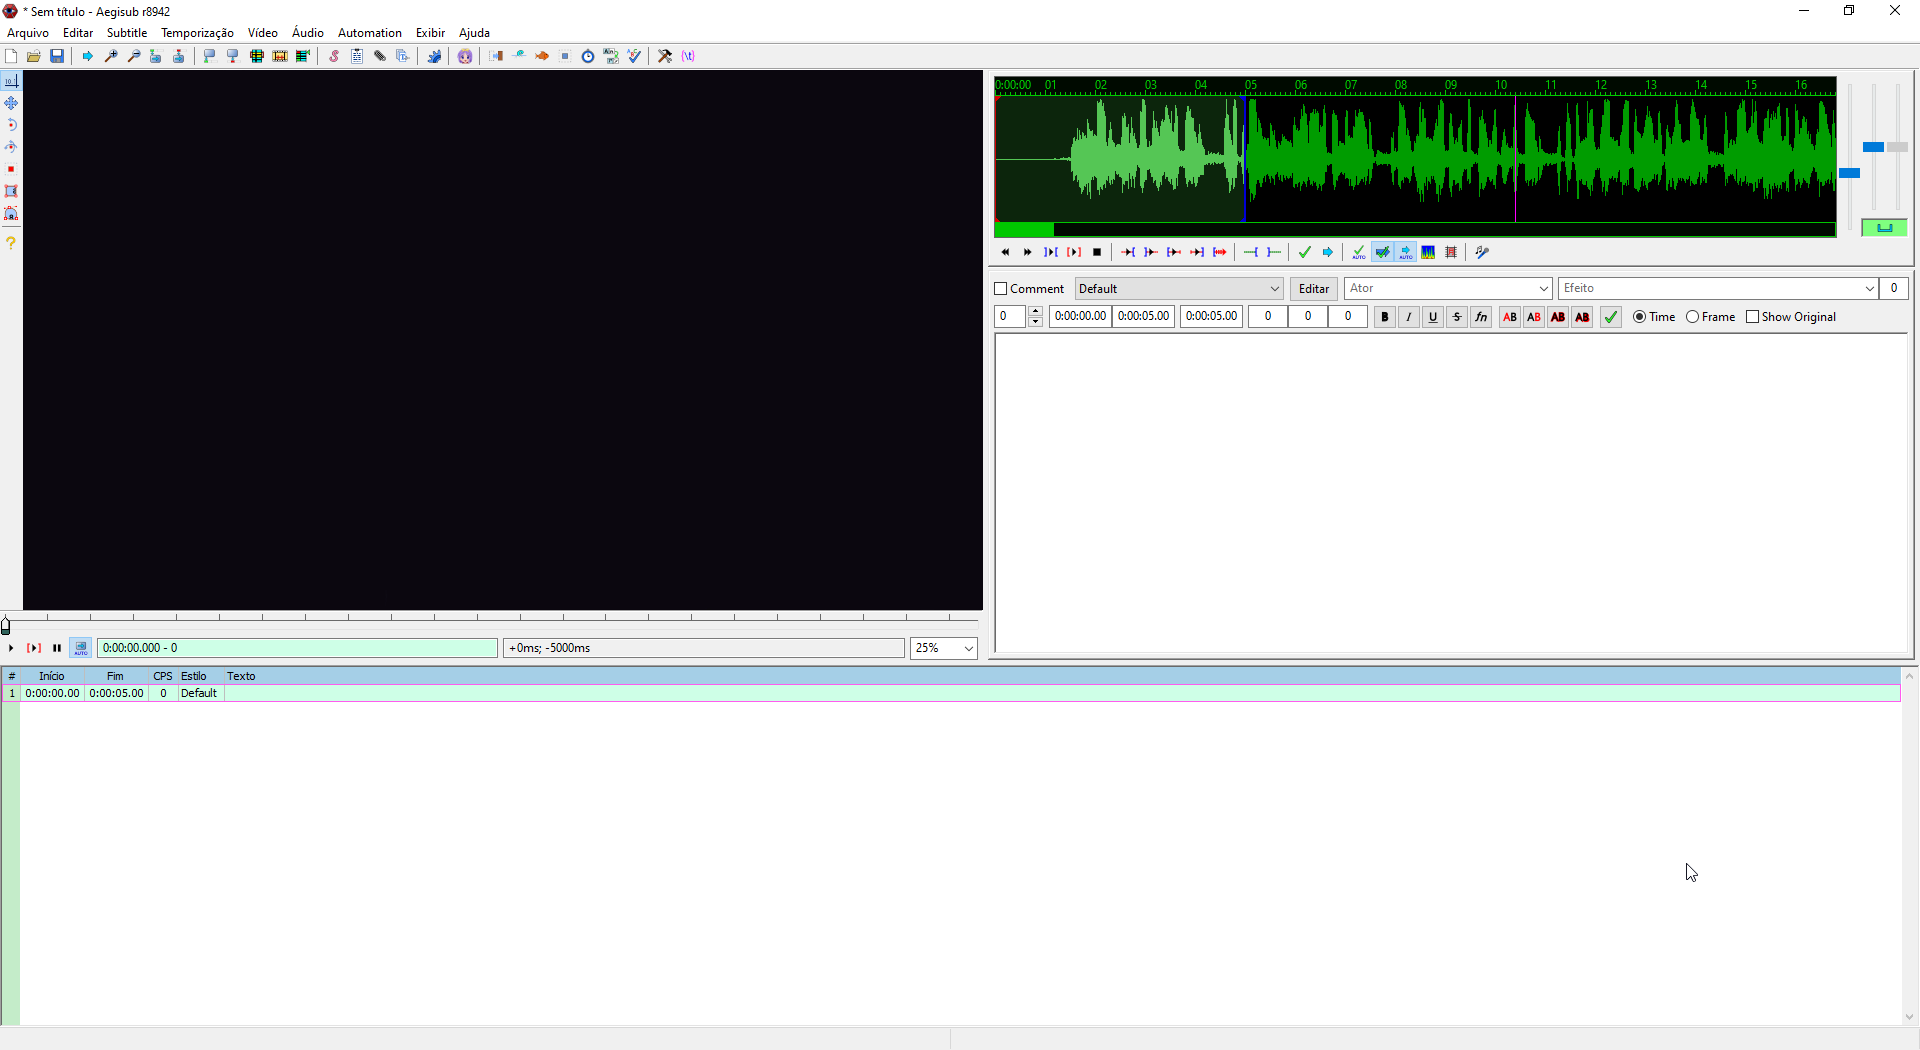Open the Spell Checker icon
1920x1050 pixels.
coord(634,56)
